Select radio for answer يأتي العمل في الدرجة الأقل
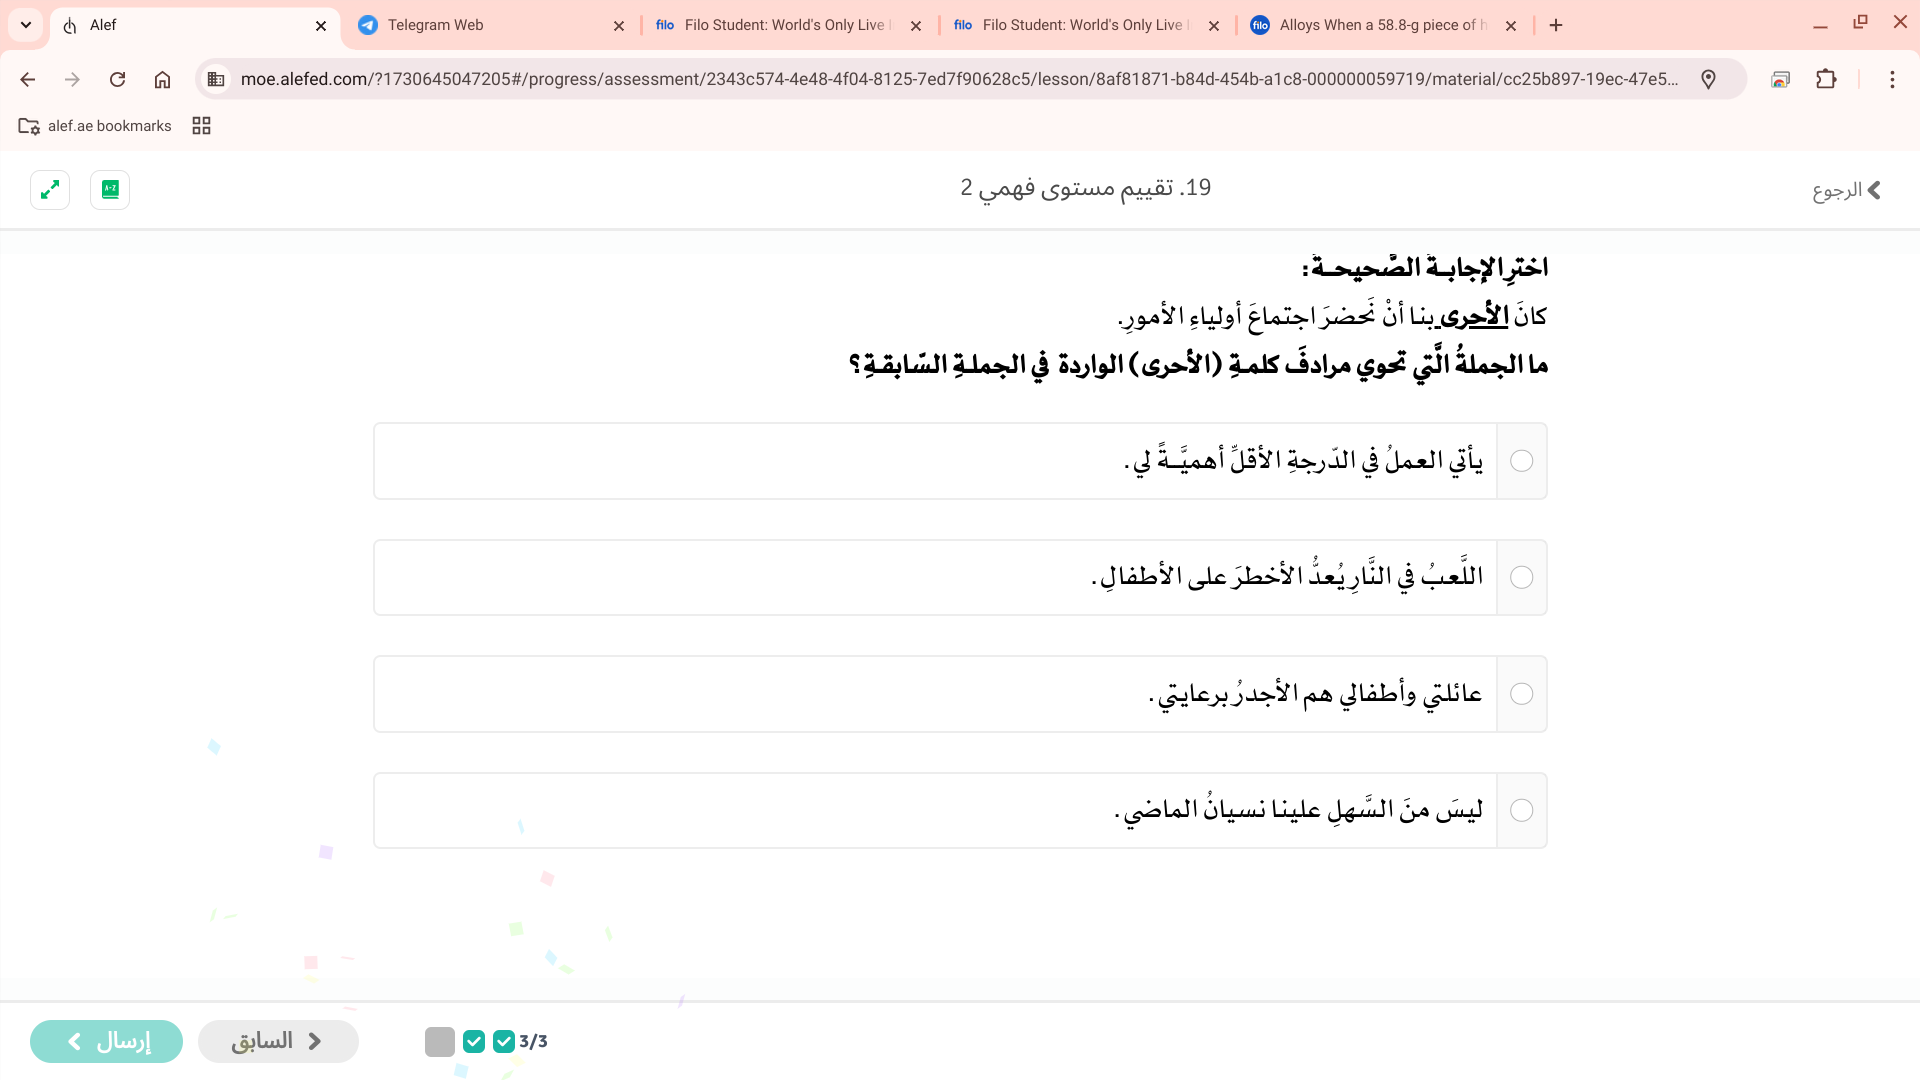 tap(1521, 461)
